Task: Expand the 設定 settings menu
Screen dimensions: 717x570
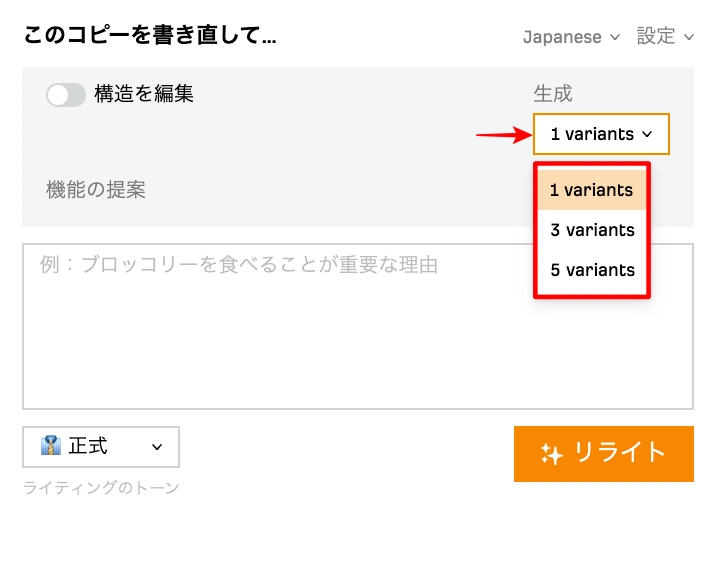Action: [665, 37]
